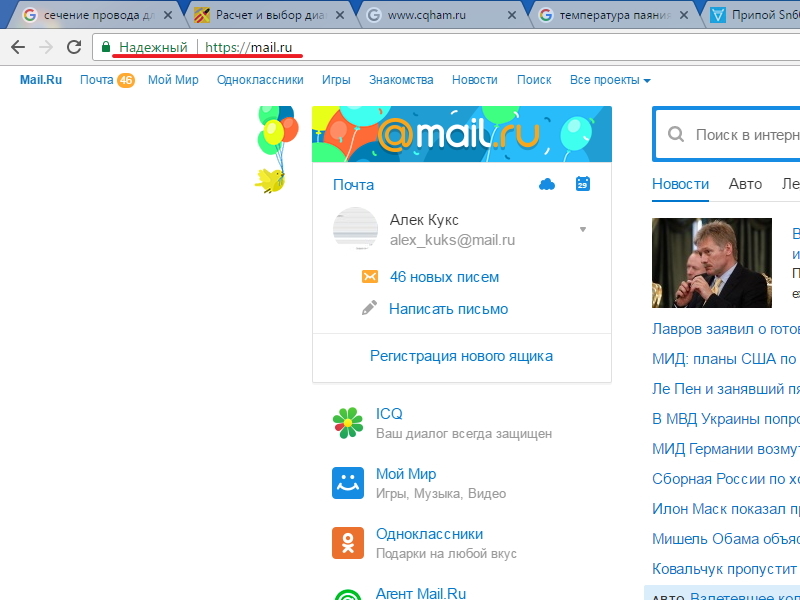Open Игры in the top navigation

336,80
